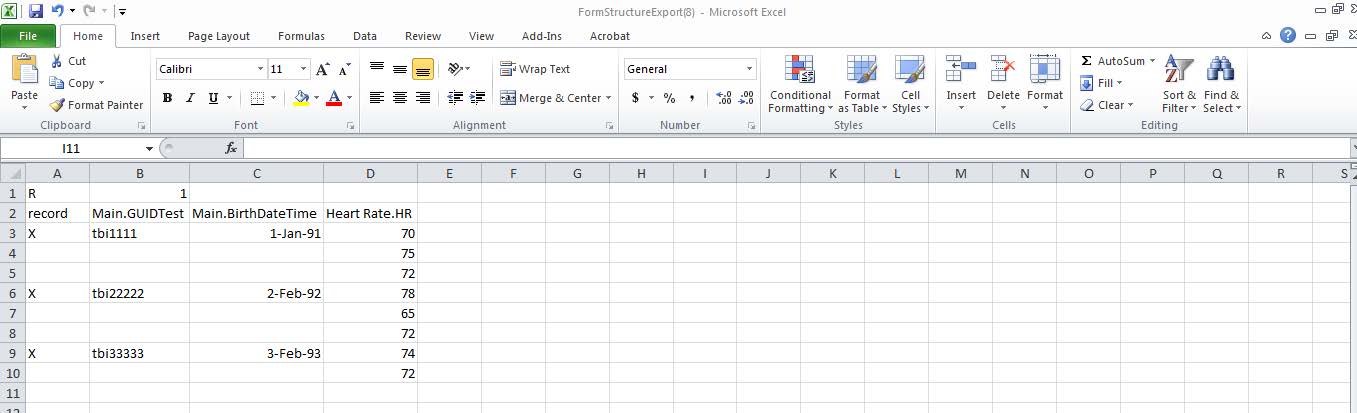Expand AutoSum dropdown arrow
The width and height of the screenshot is (1357, 413).
pyautogui.click(x=1152, y=61)
